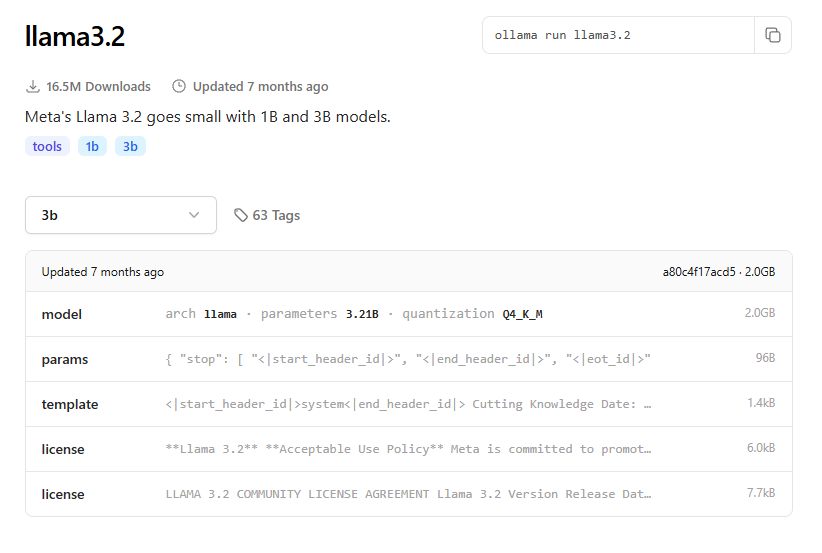Click the tag icon beside 63 Tags
Viewport: 822px width, 553px height.
[x=241, y=215]
